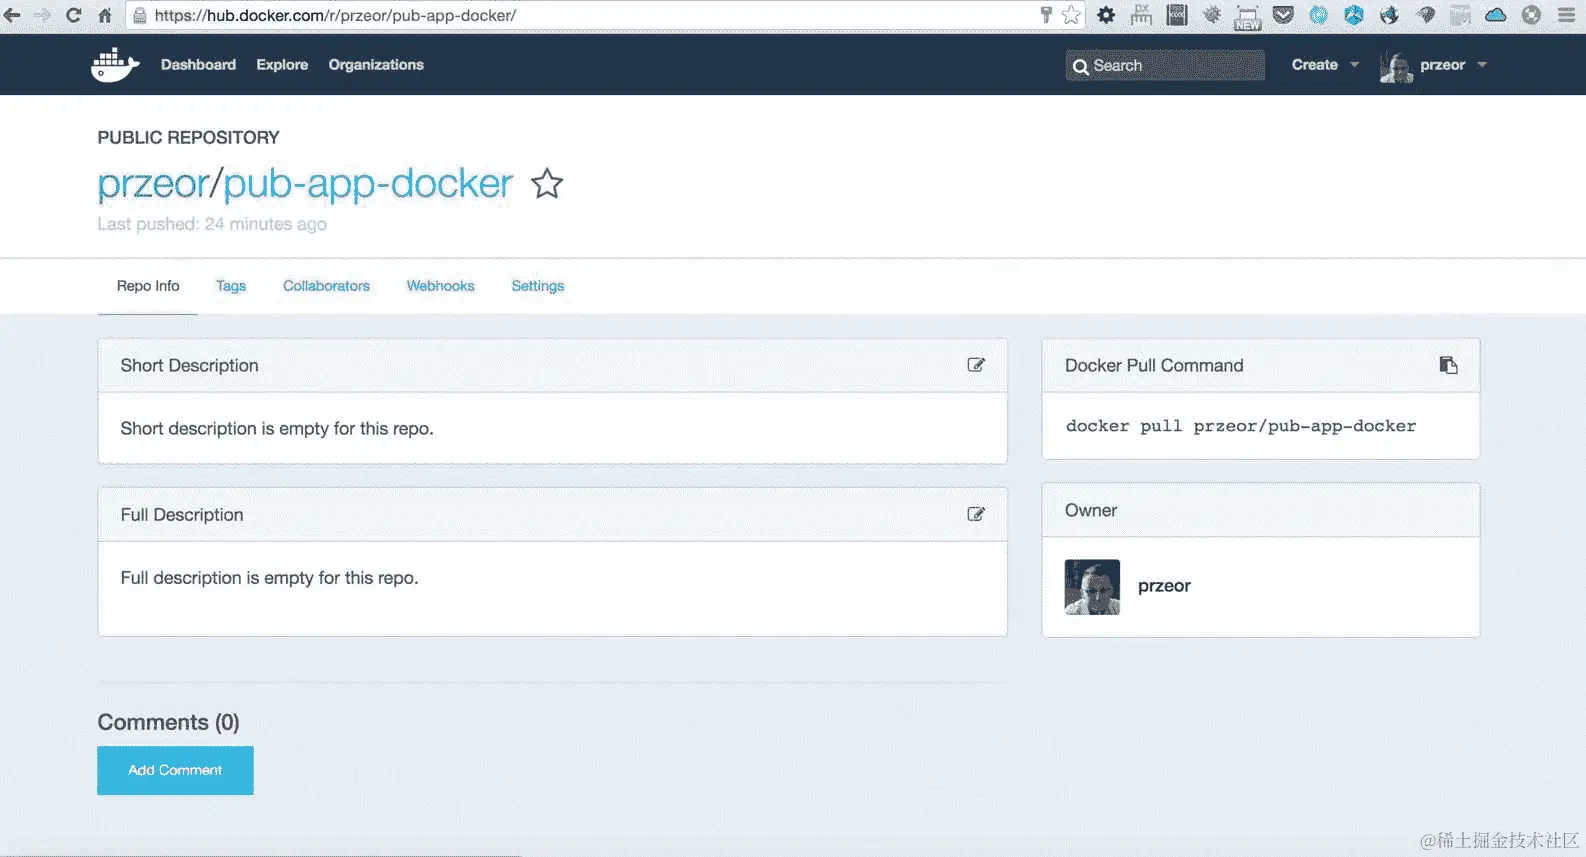The image size is (1586, 857).
Task: Bookmark this page with the star icon
Action: [x=1071, y=14]
